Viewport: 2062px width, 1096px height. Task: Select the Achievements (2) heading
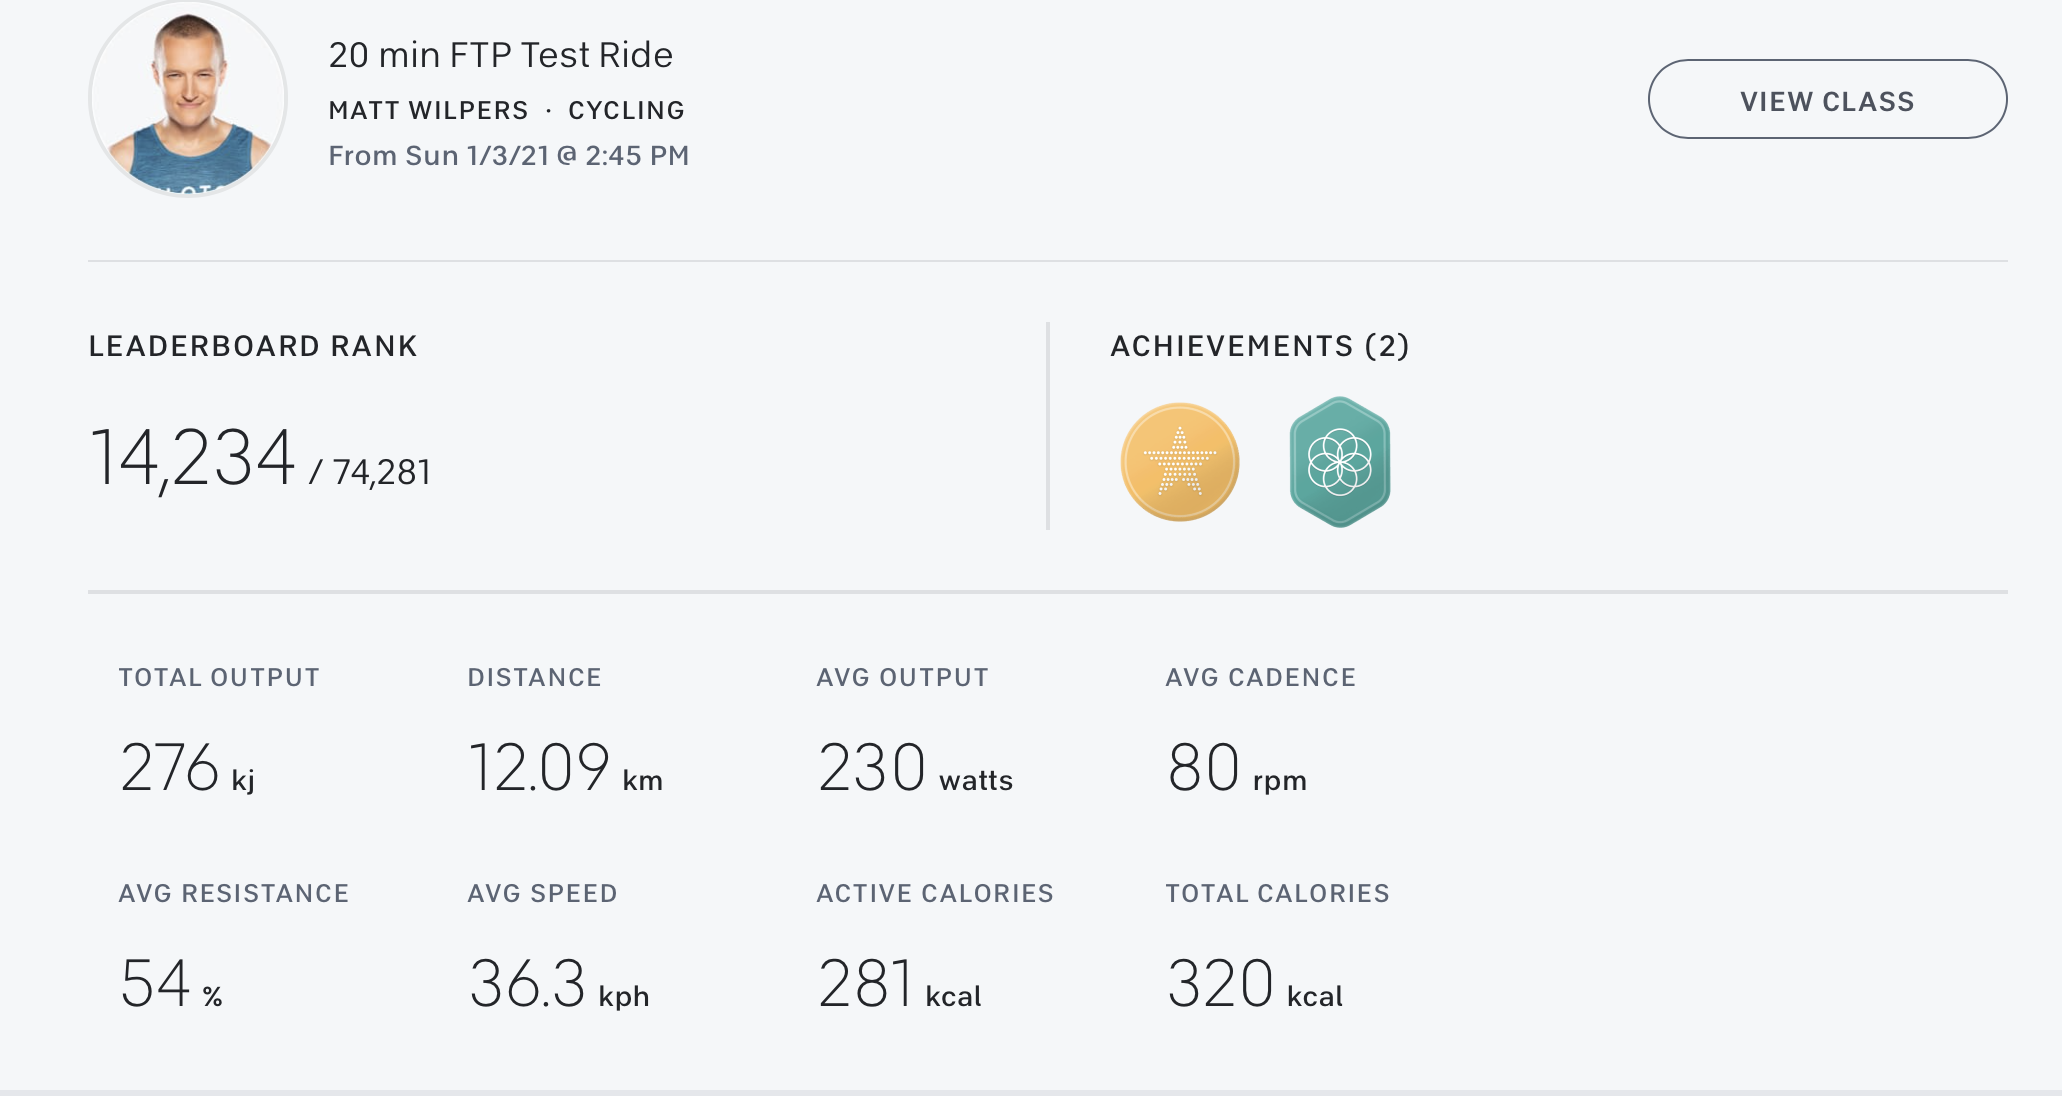[1259, 346]
